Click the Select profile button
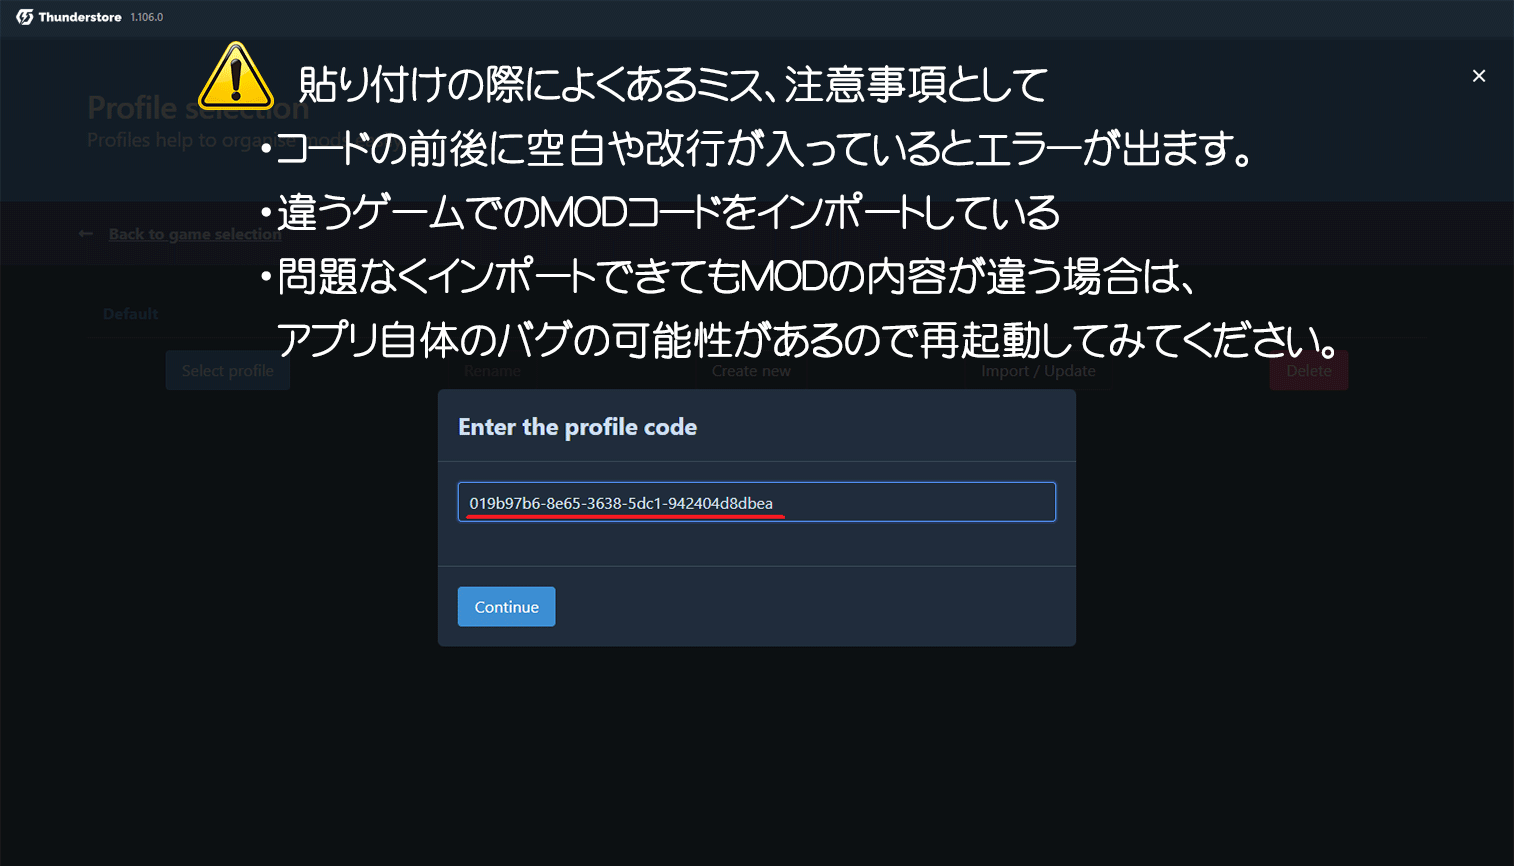1514x866 pixels. pyautogui.click(x=227, y=371)
